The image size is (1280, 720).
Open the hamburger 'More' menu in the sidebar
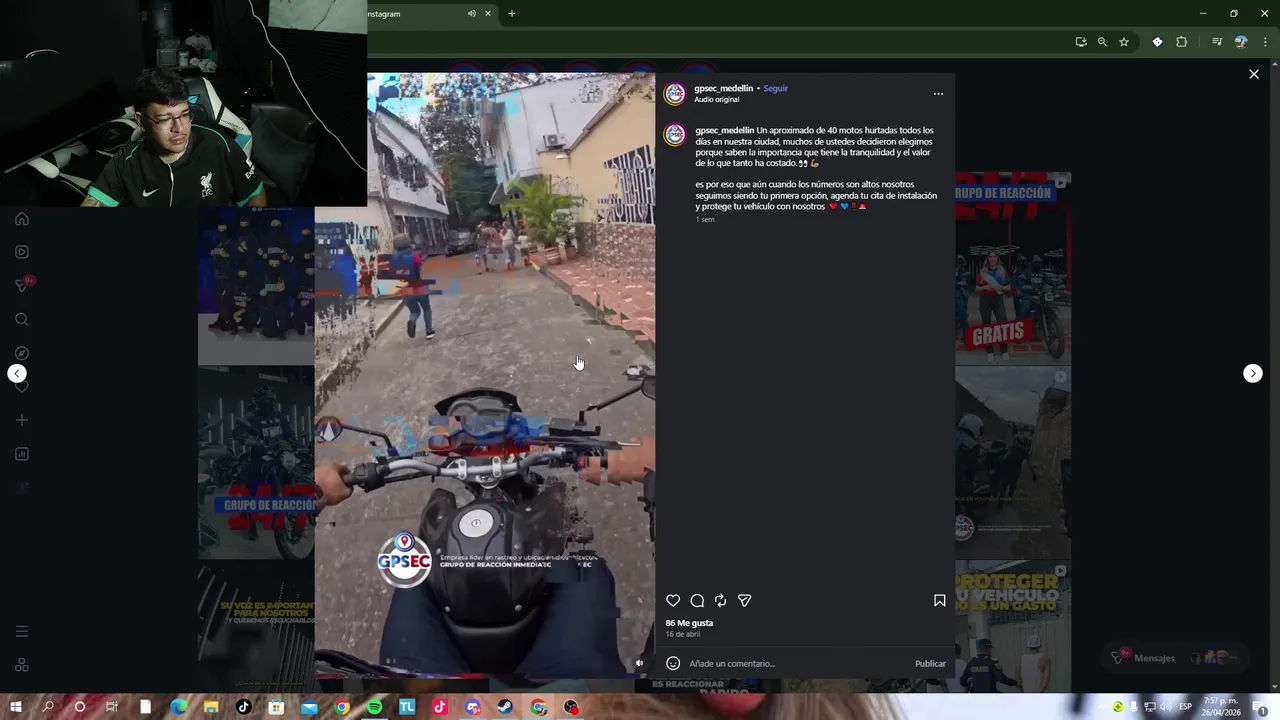(22, 631)
